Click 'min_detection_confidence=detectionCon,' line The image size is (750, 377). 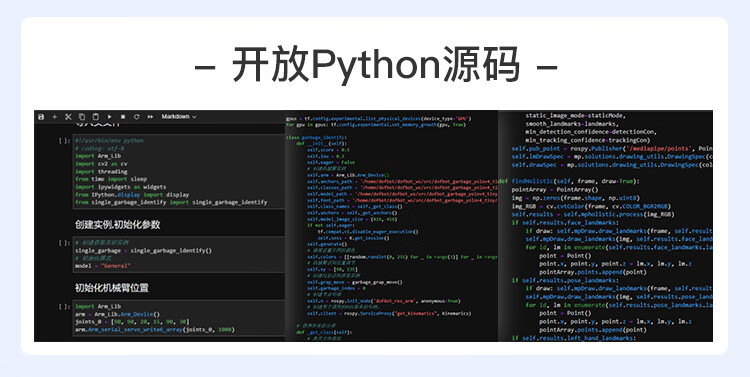click(591, 132)
